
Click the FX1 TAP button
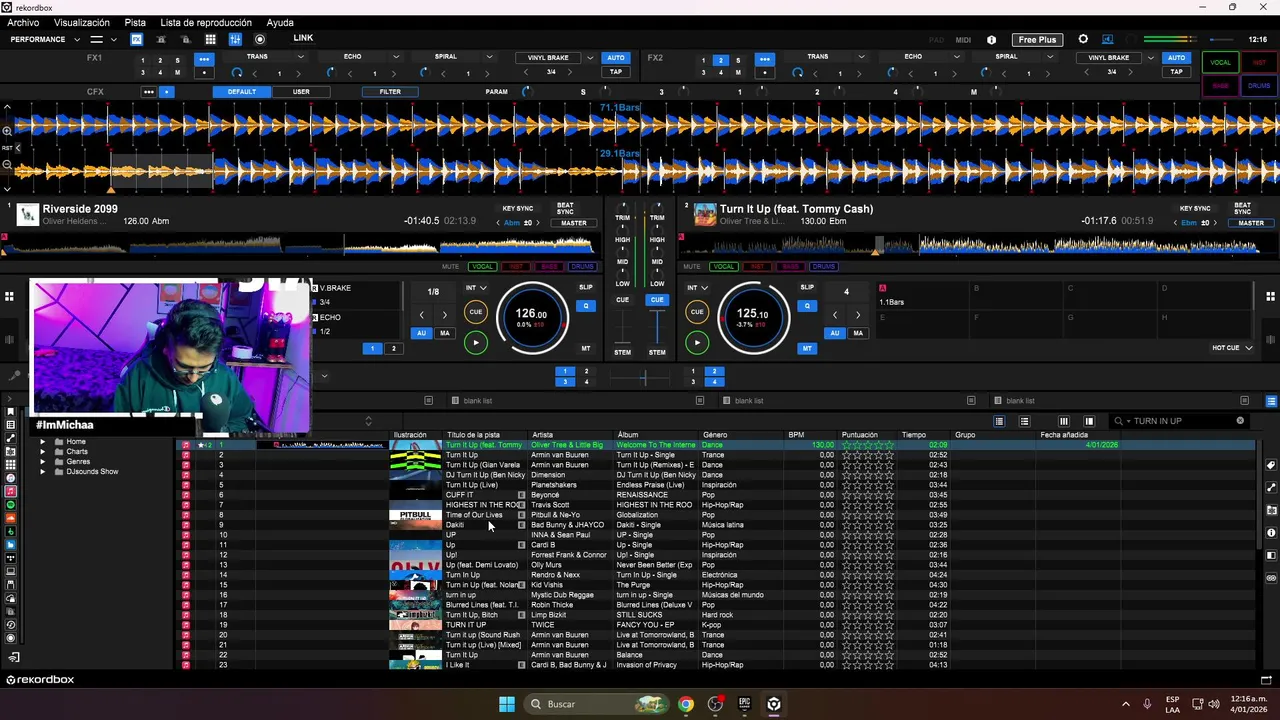point(616,72)
